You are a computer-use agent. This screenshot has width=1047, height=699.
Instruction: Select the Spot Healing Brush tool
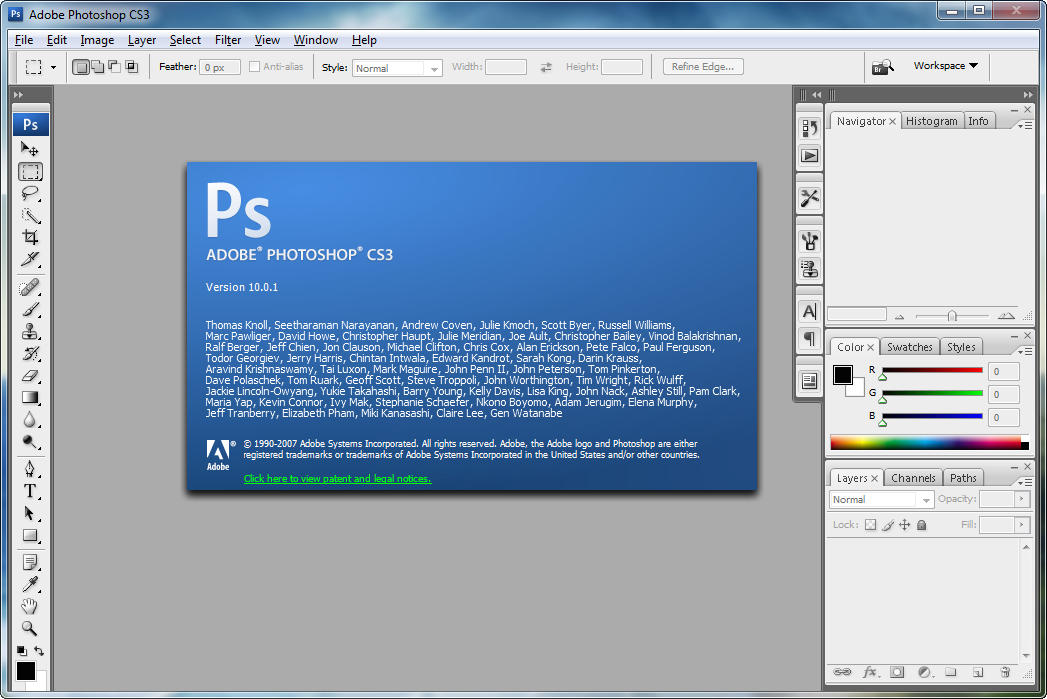[30, 288]
